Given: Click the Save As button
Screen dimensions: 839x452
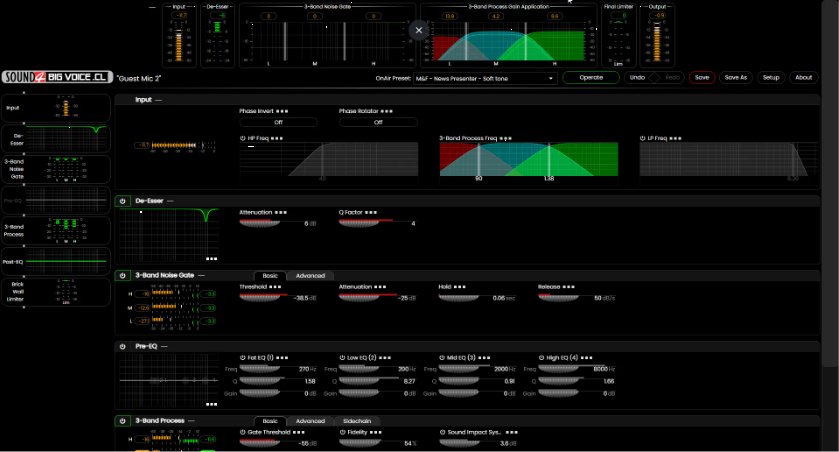Looking at the screenshot, I should click(735, 77).
